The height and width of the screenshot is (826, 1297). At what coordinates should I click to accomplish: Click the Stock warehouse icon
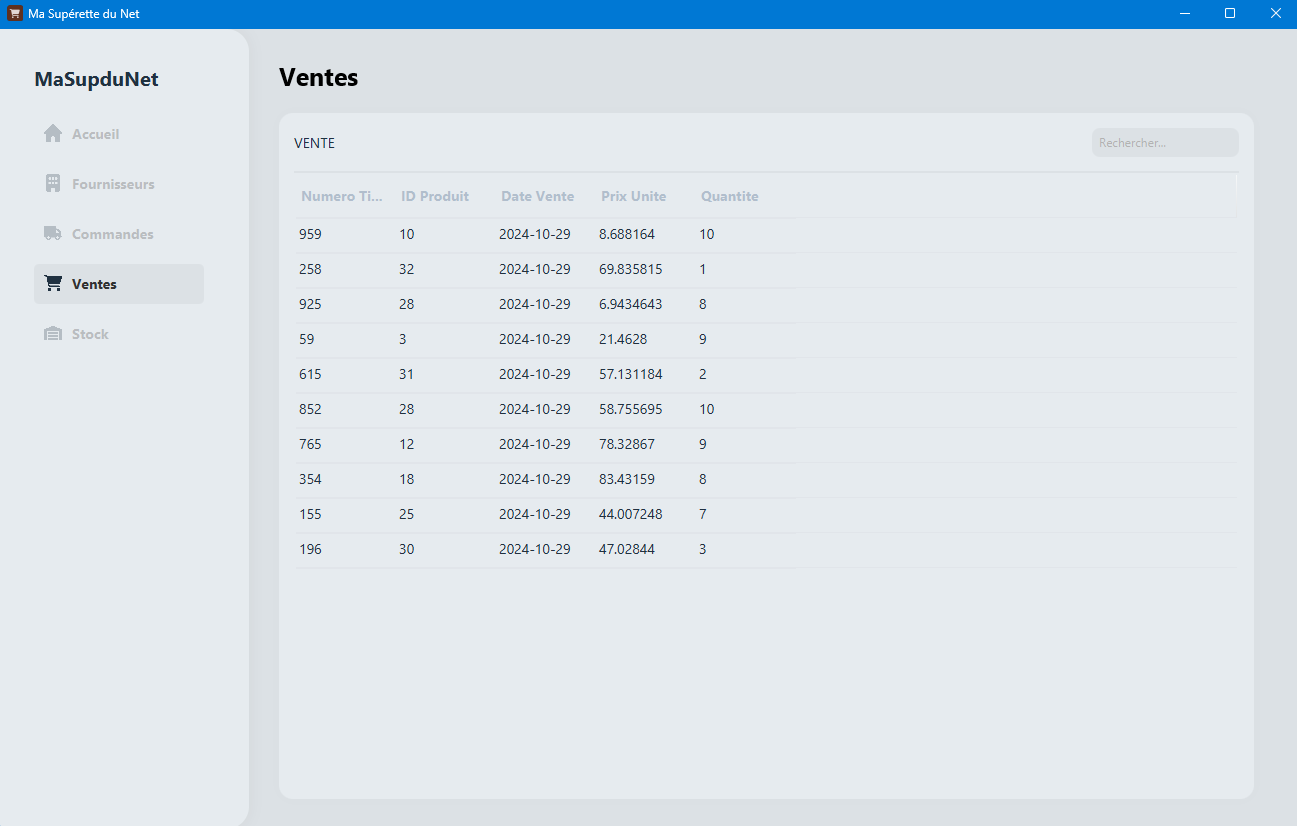point(53,334)
